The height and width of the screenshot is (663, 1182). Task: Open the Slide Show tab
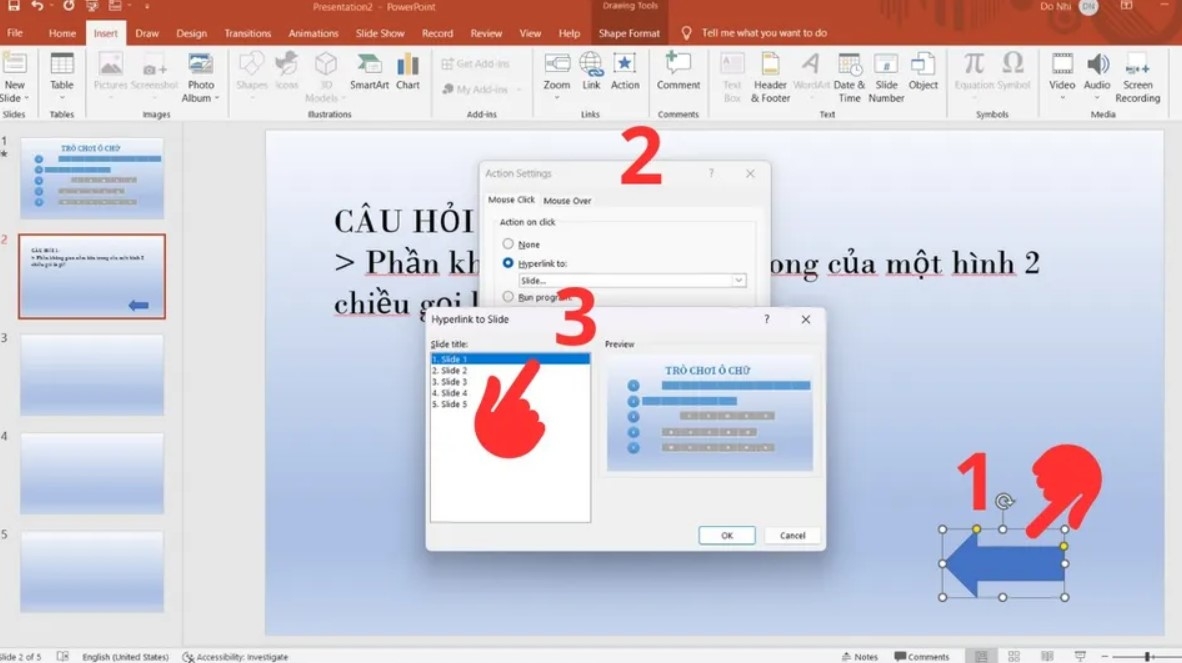pos(380,33)
